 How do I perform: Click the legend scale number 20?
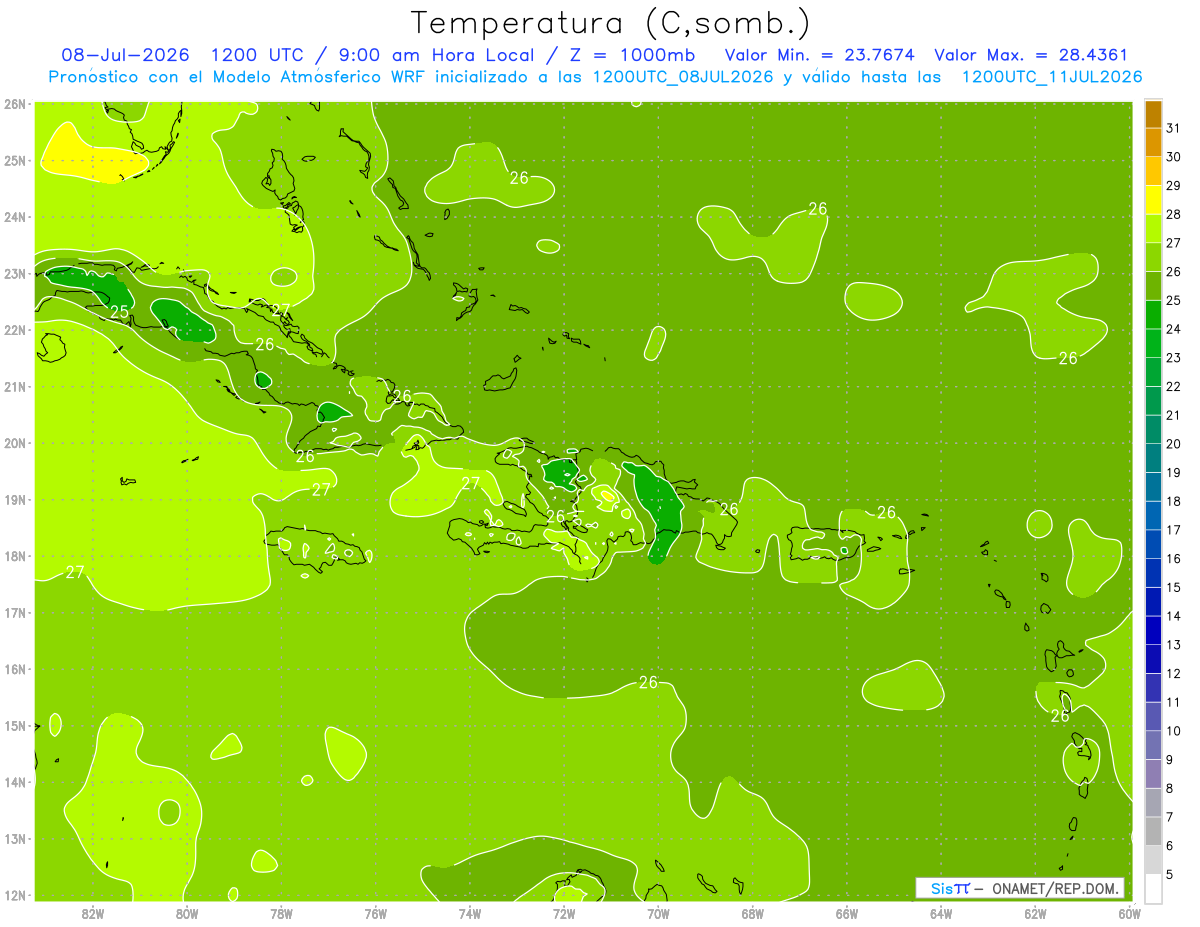point(1174,444)
